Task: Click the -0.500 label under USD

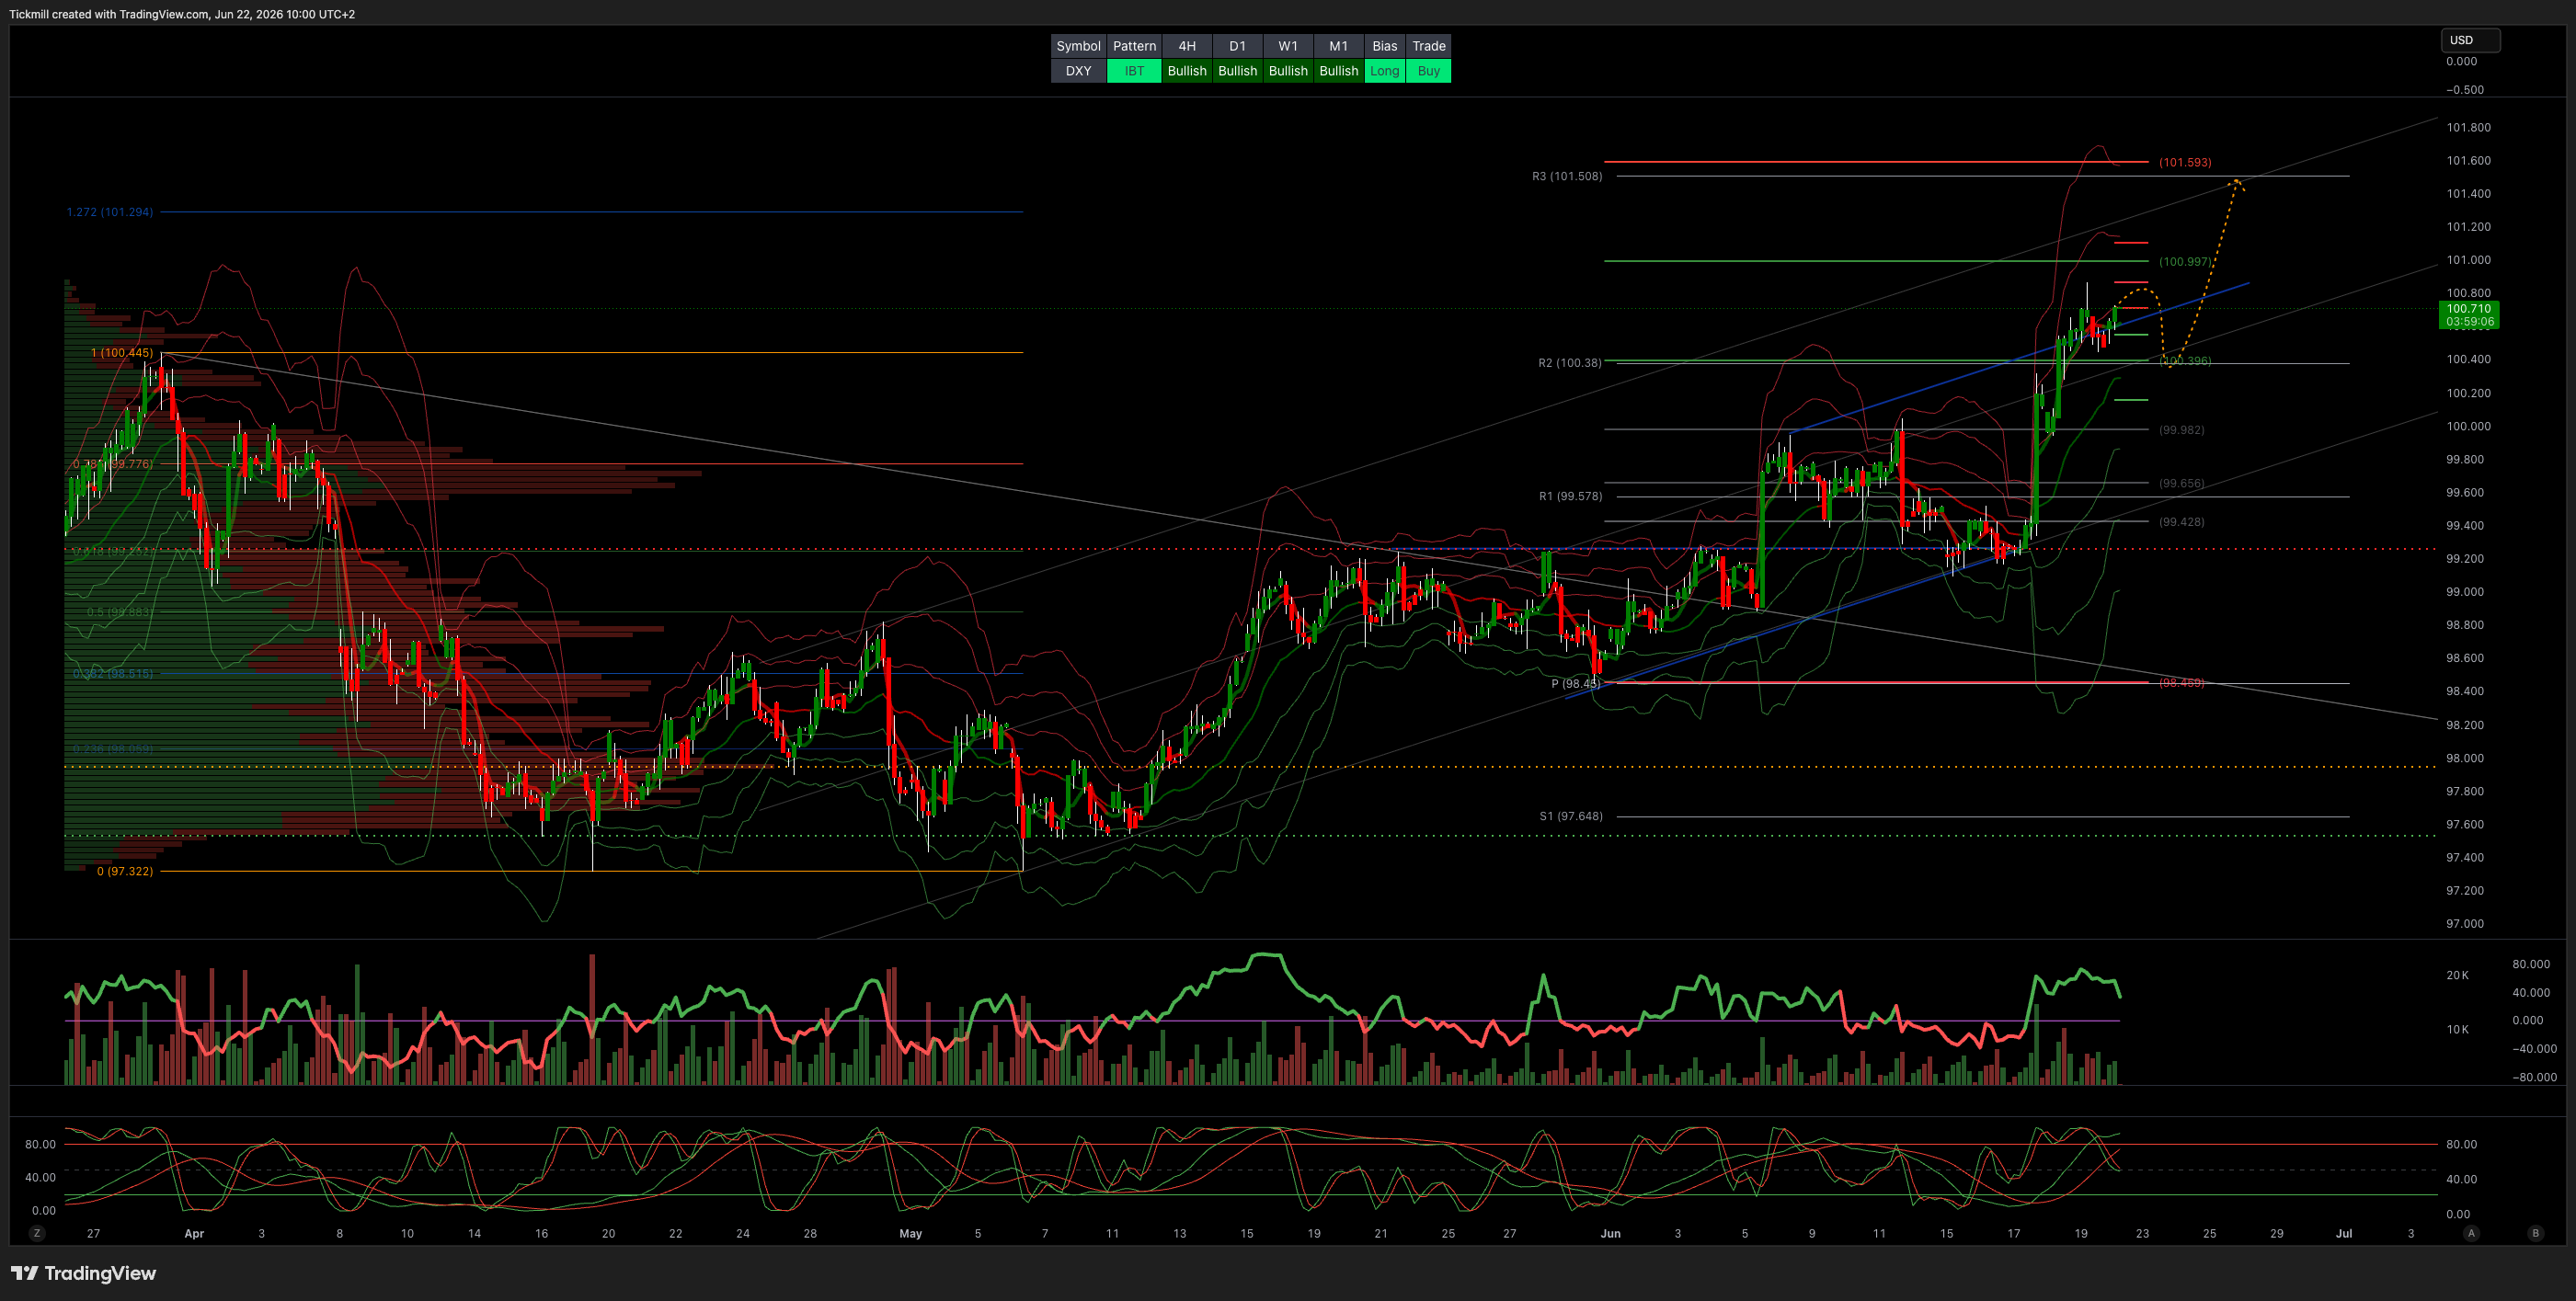Action: pyautogui.click(x=2464, y=90)
